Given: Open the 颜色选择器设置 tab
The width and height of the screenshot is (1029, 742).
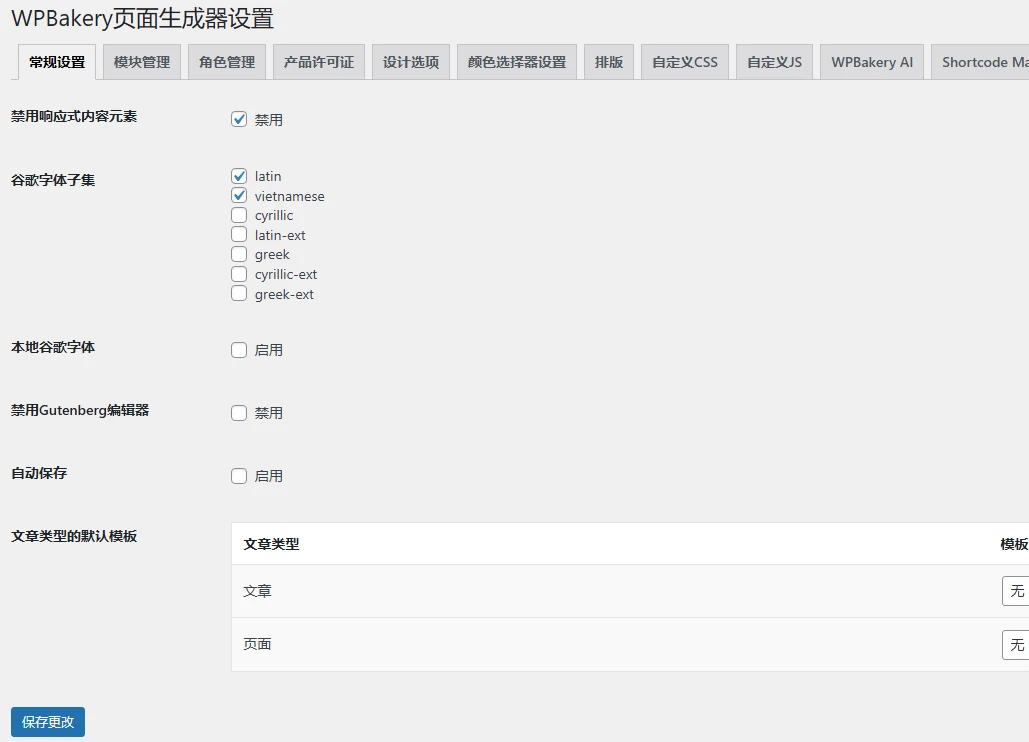Looking at the screenshot, I should point(516,61).
